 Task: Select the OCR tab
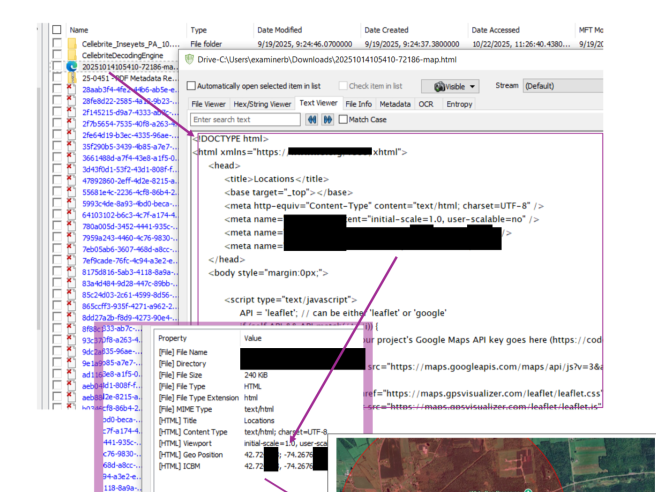tap(427, 103)
